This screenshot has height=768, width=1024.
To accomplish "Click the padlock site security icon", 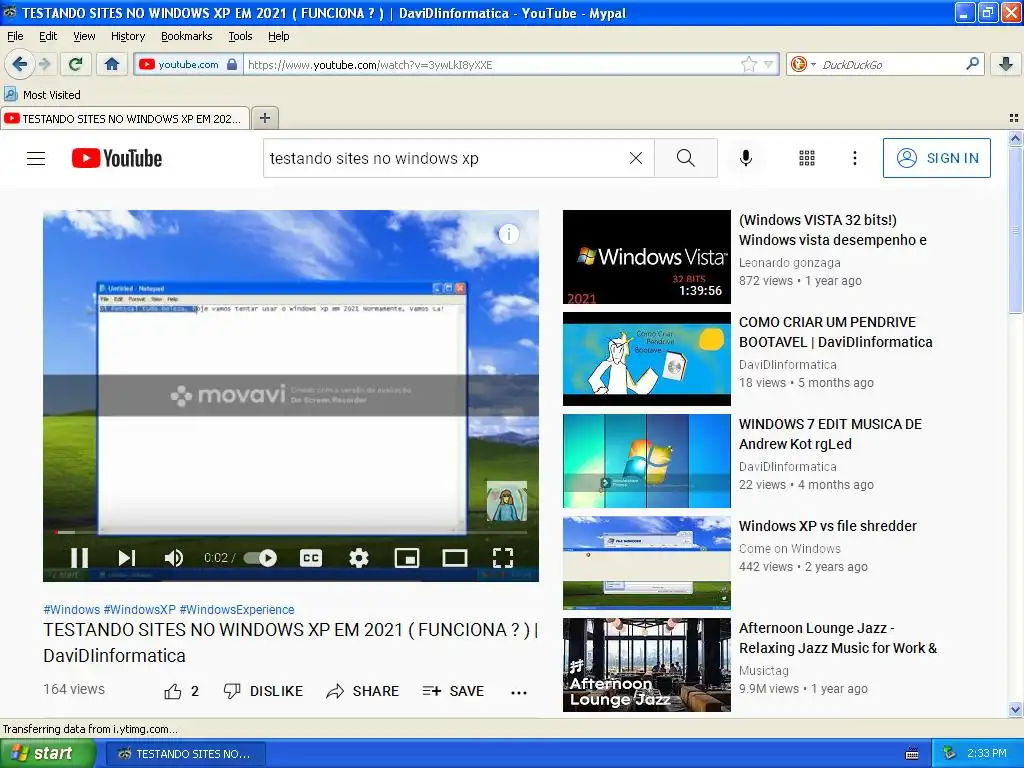I will (x=232, y=64).
